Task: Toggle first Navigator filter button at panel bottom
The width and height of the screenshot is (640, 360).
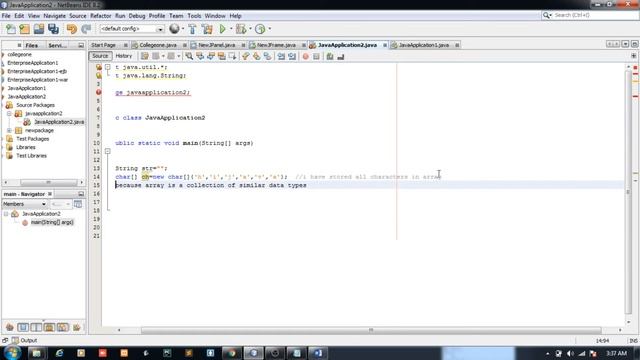Action: point(10,327)
